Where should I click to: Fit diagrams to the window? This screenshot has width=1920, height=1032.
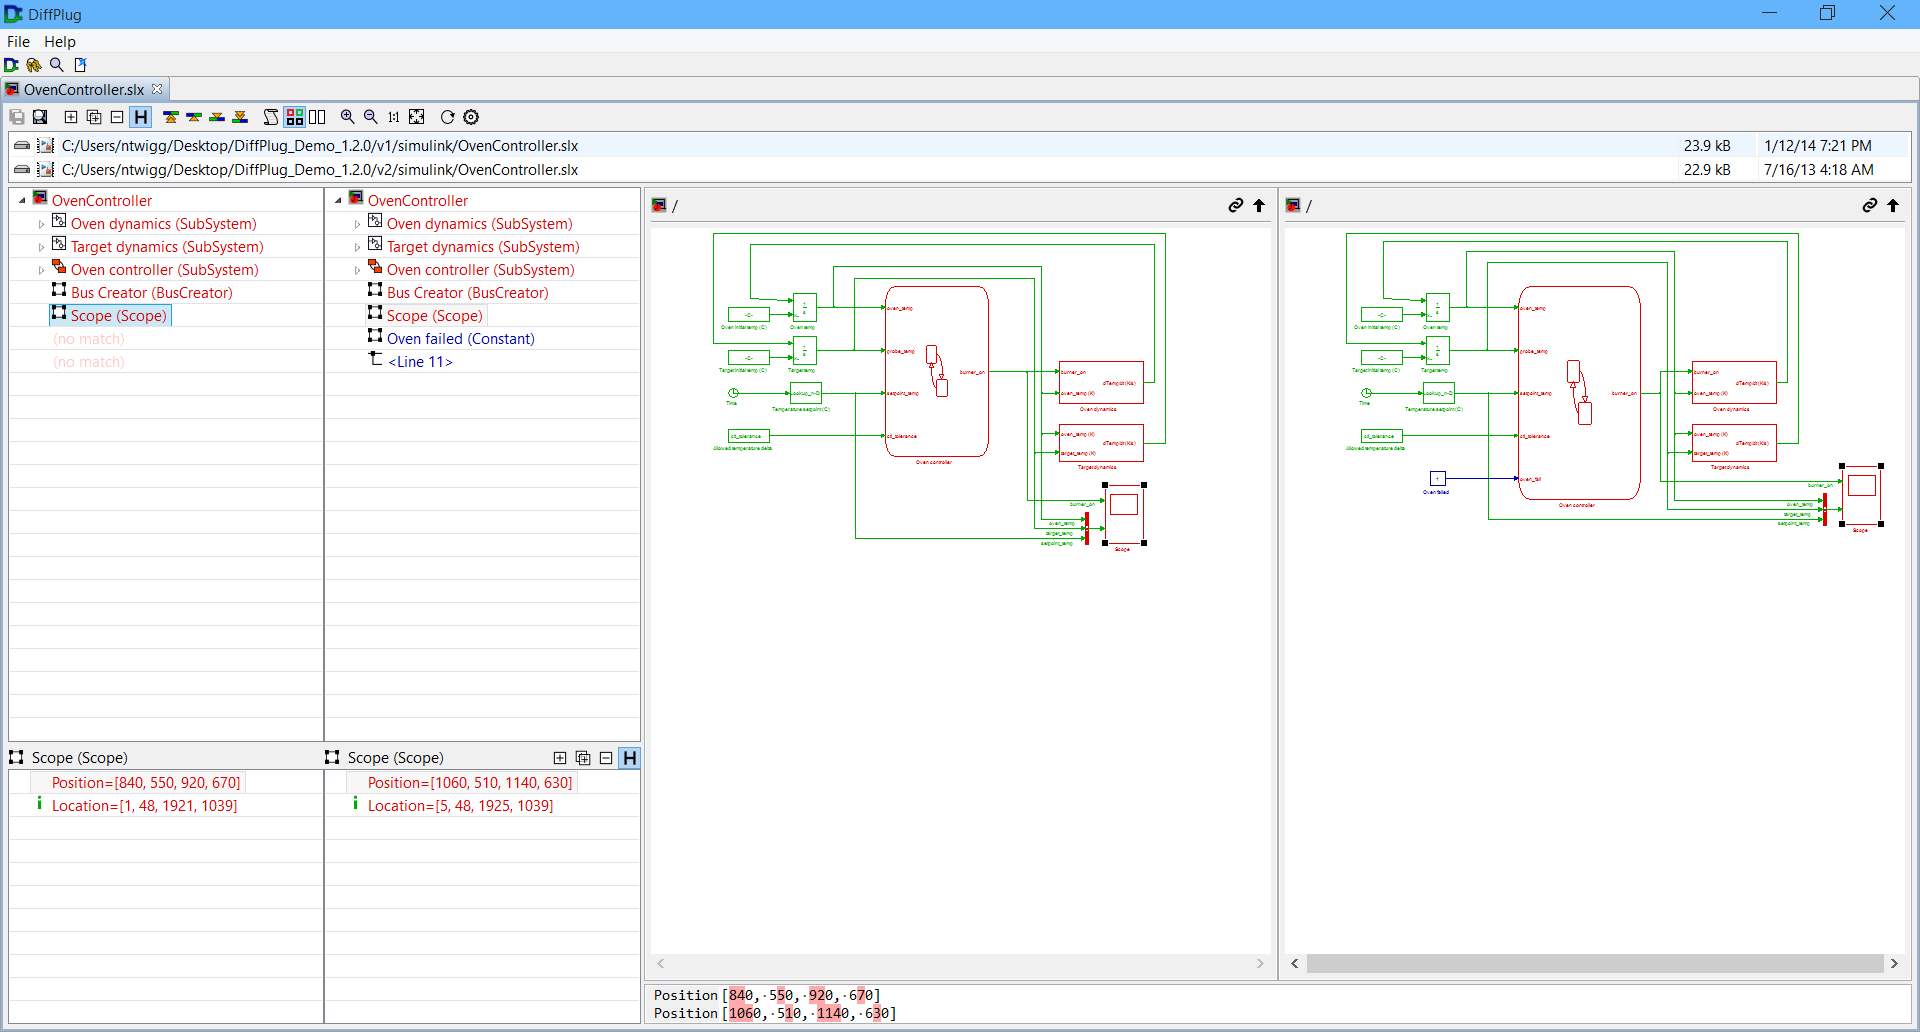pyautogui.click(x=417, y=117)
